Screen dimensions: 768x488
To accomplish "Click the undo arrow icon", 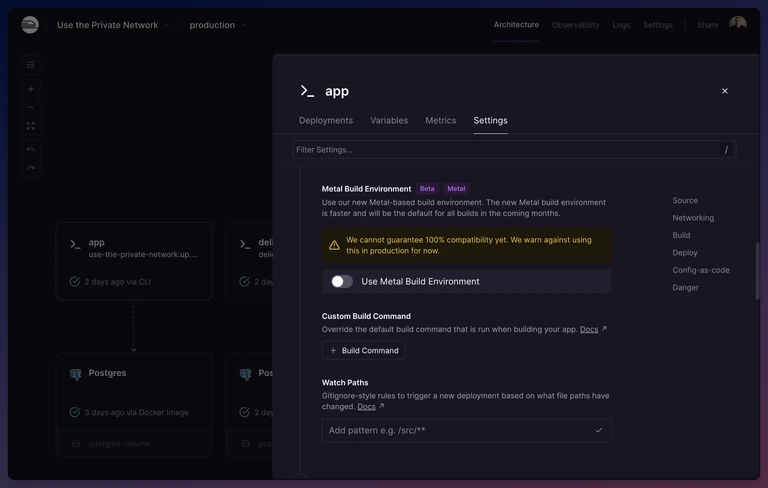I will click(x=30, y=149).
